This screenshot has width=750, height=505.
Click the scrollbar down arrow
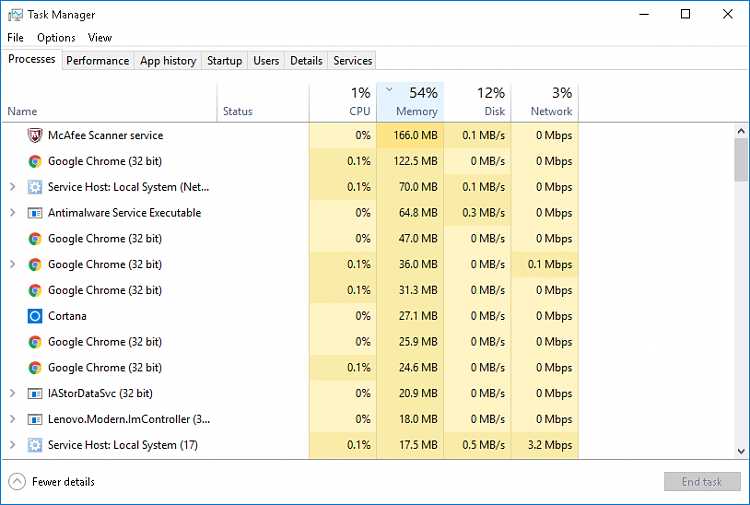741,451
